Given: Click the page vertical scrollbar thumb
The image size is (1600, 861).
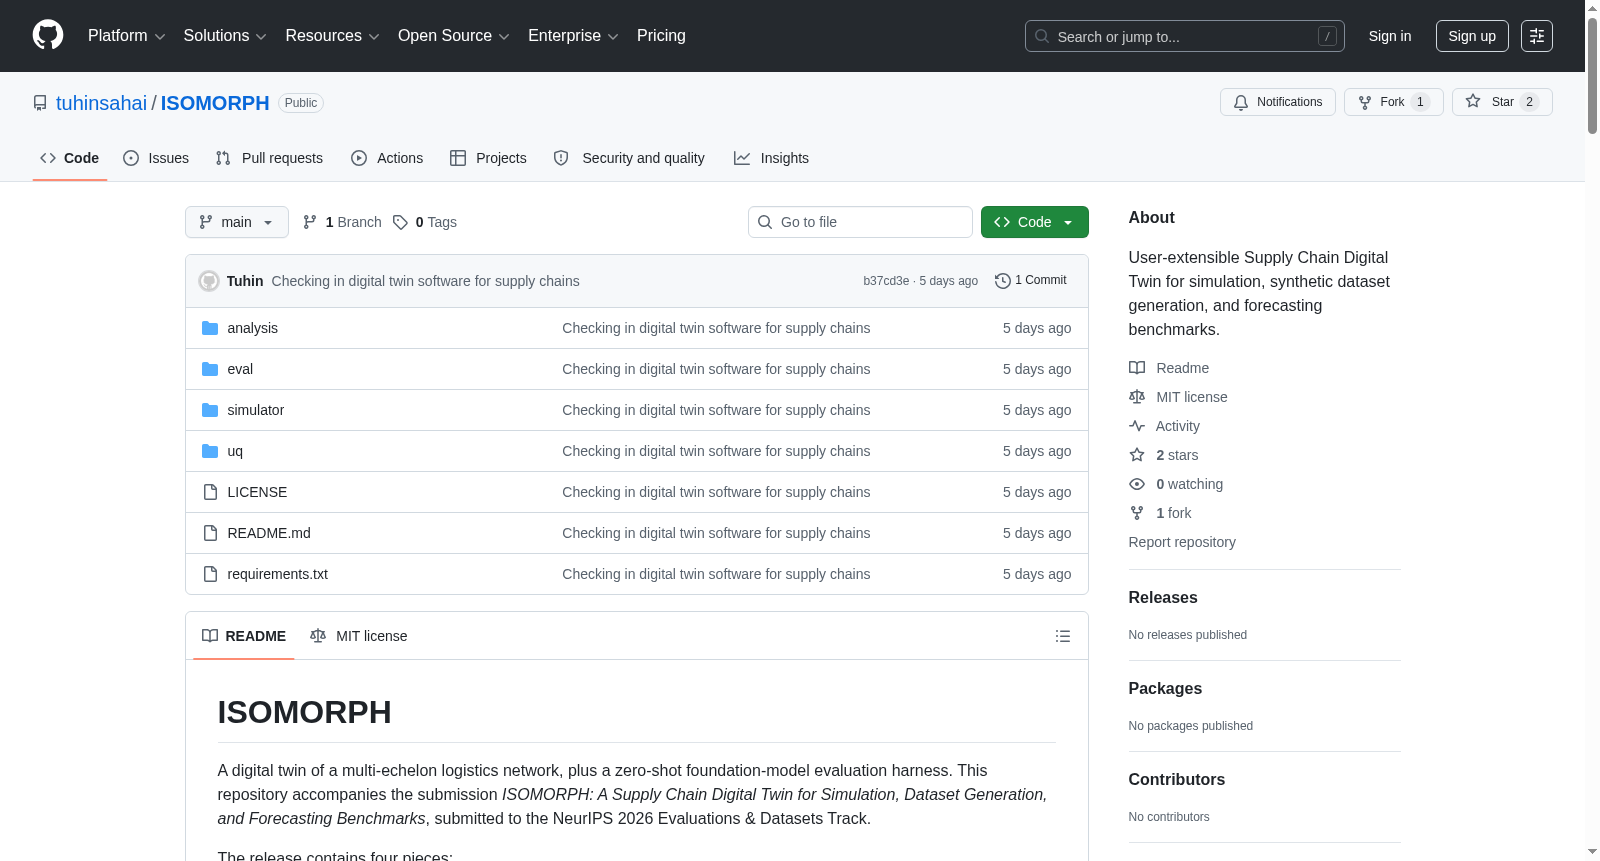Looking at the screenshot, I should 1592,75.
